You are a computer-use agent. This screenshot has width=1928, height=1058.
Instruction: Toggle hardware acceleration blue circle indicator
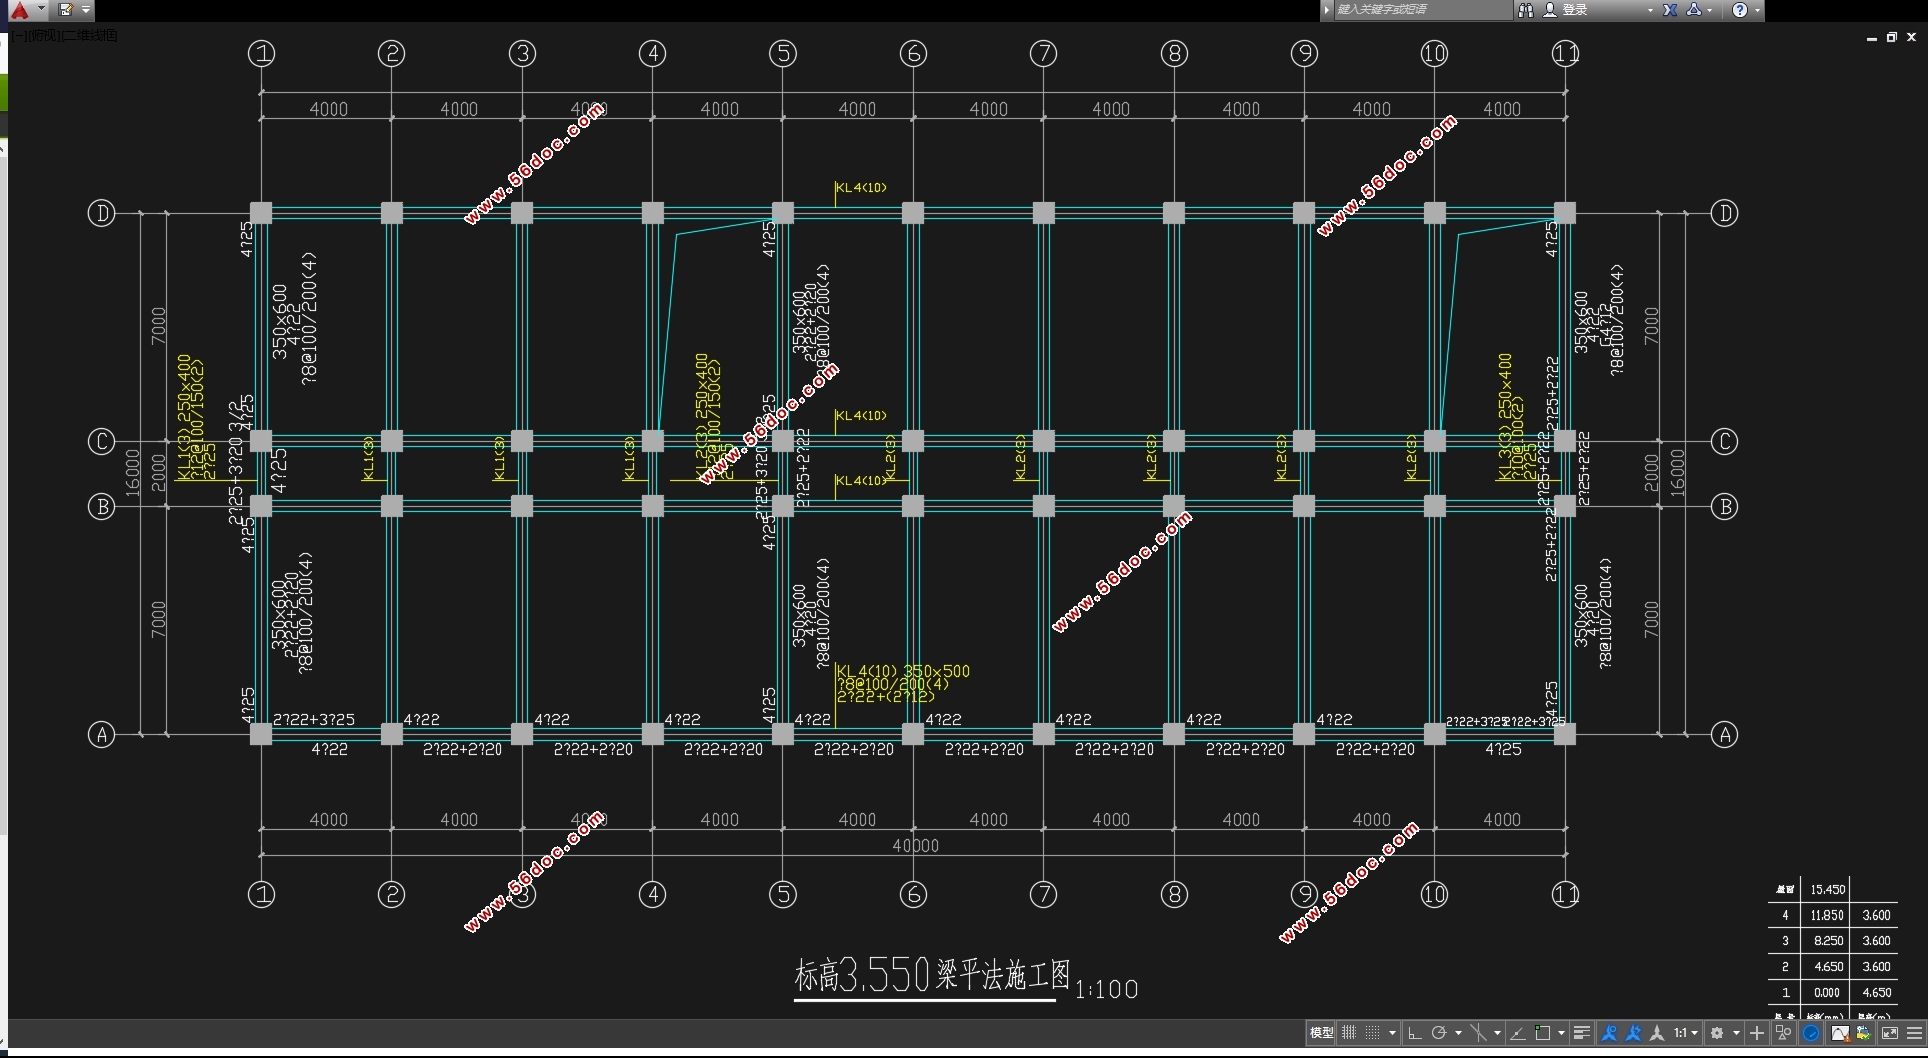click(x=1811, y=1033)
